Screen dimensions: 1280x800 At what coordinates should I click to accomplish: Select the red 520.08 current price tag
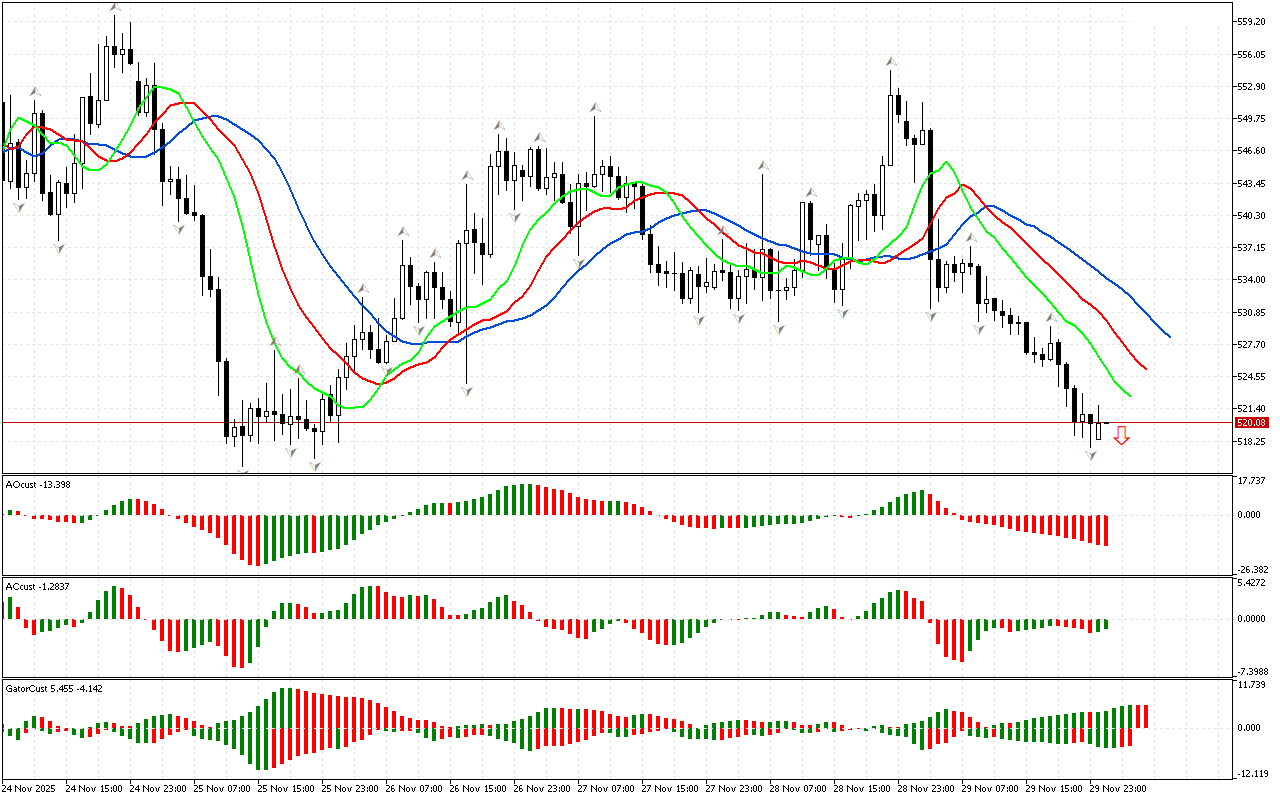pyautogui.click(x=1251, y=423)
